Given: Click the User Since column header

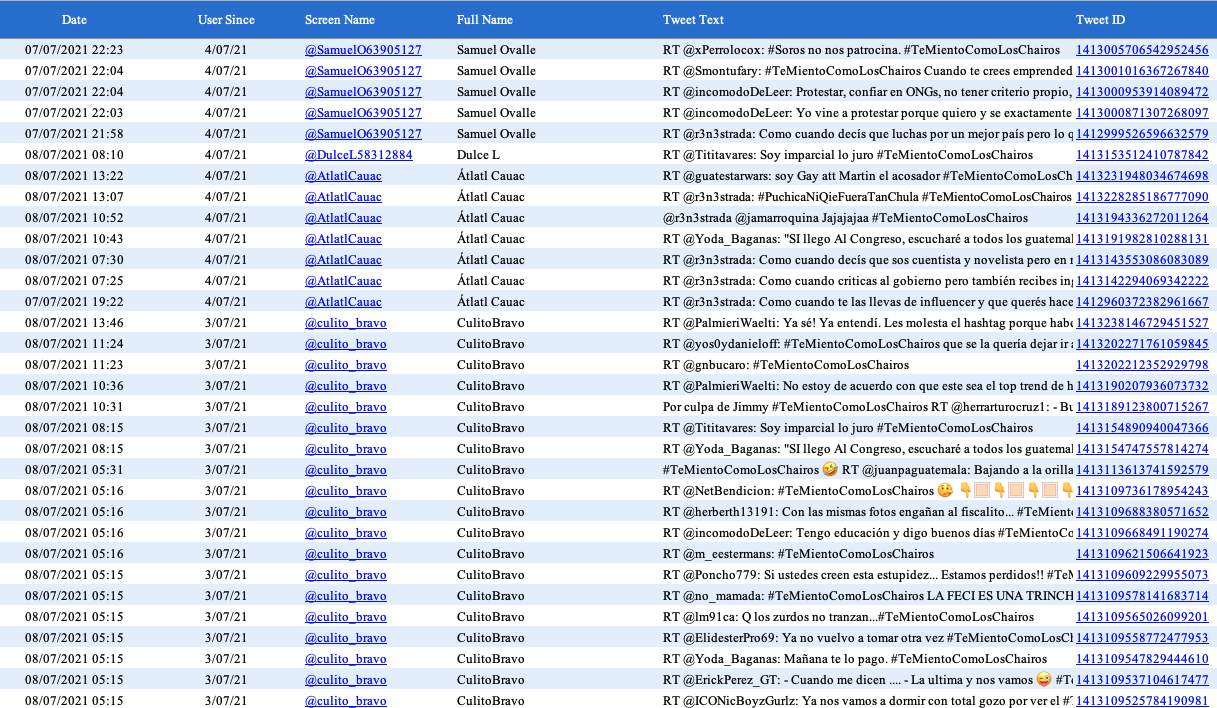Looking at the screenshot, I should point(226,20).
